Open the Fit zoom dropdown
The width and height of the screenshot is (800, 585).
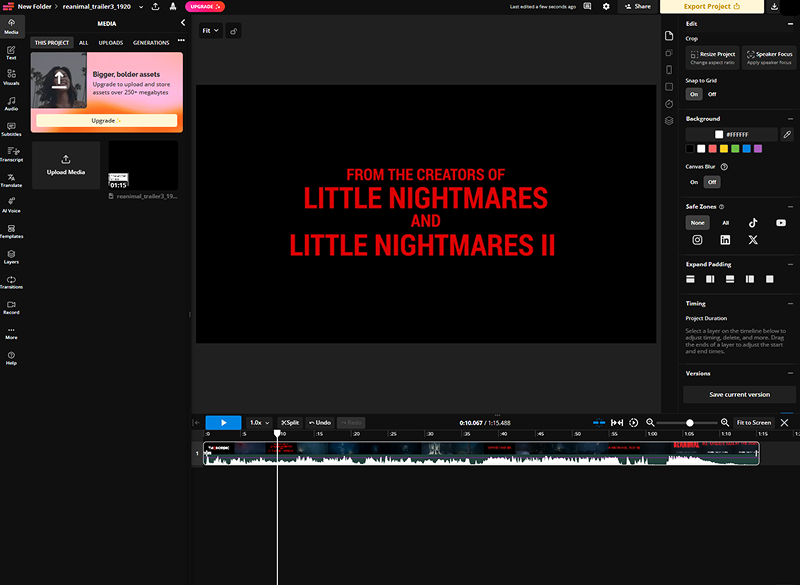point(211,31)
